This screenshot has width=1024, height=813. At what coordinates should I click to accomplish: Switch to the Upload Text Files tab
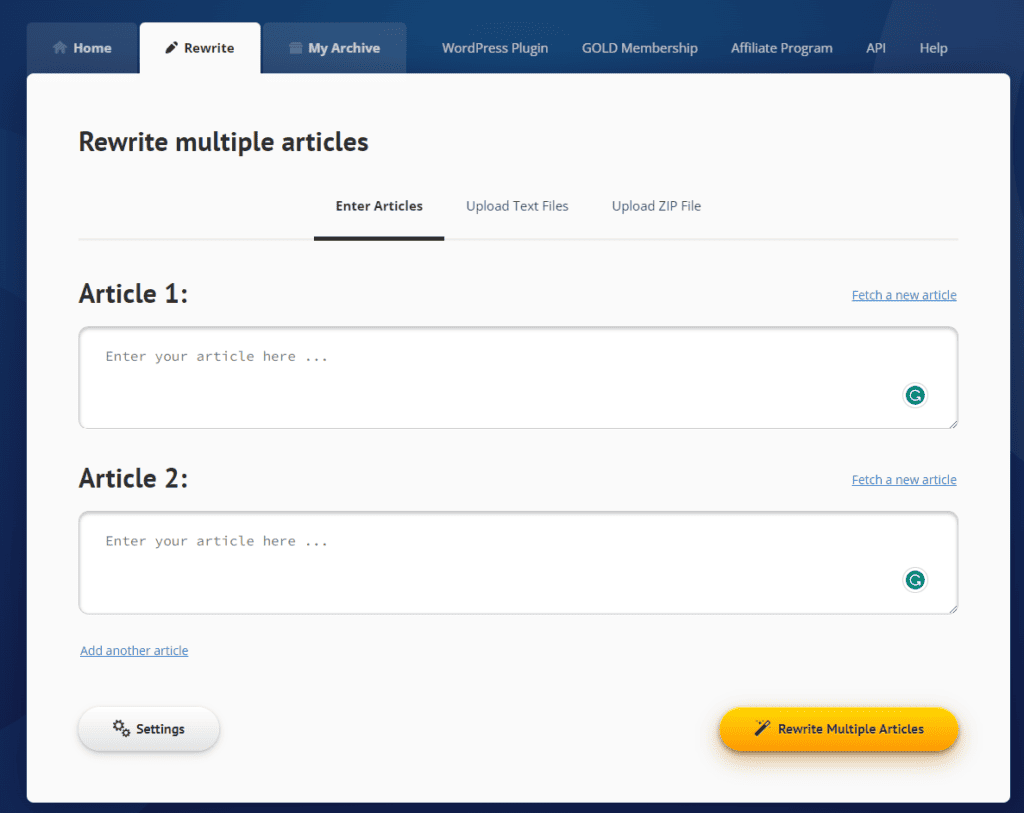tap(517, 206)
